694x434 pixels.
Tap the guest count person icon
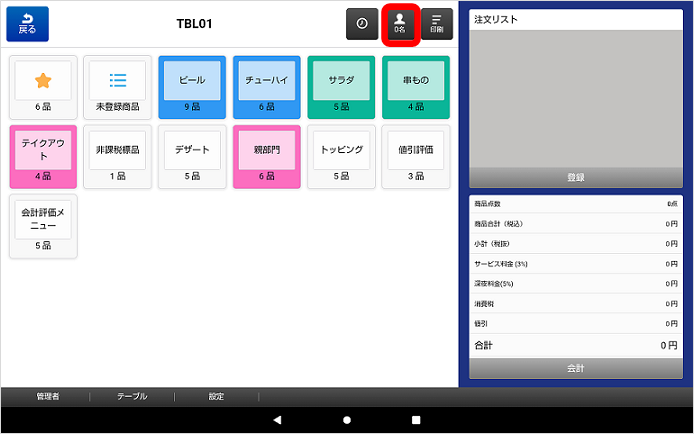[x=399, y=24]
